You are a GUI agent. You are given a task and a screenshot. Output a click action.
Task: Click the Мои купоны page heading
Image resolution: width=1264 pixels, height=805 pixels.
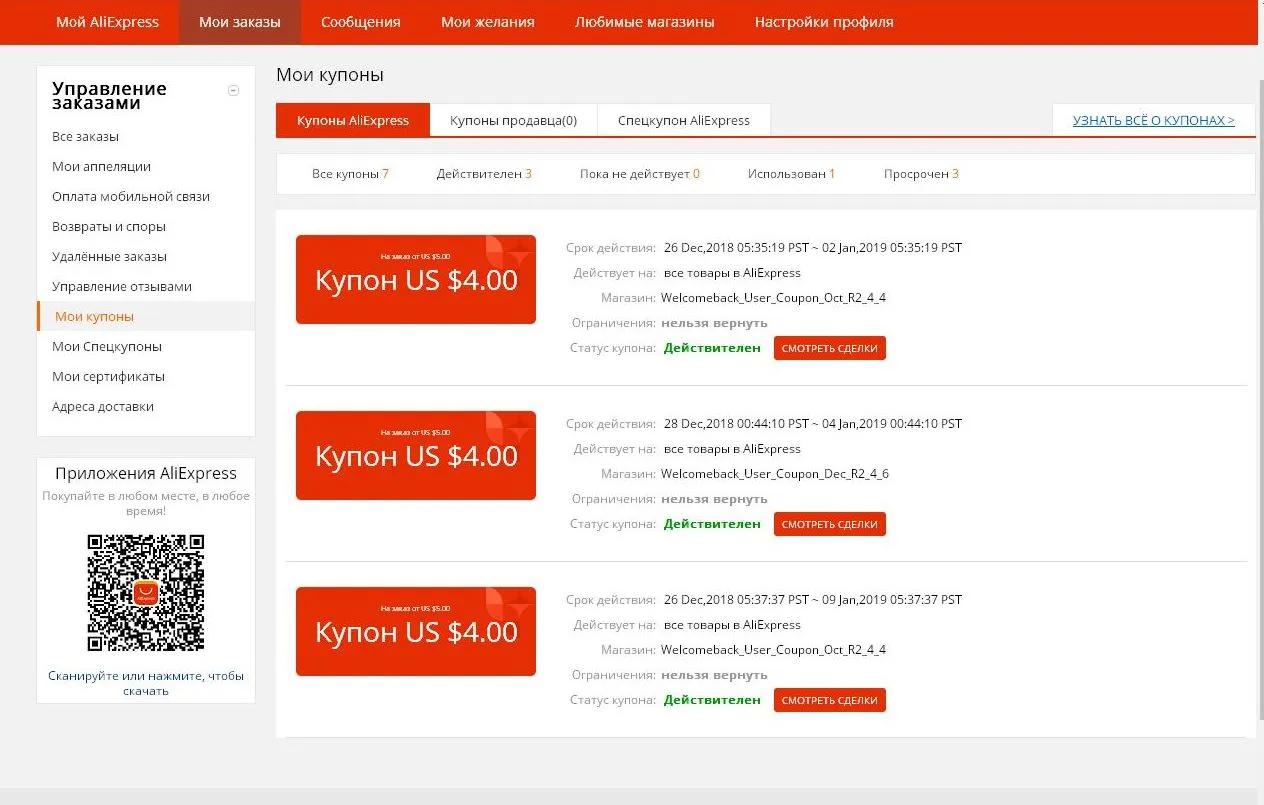(330, 75)
